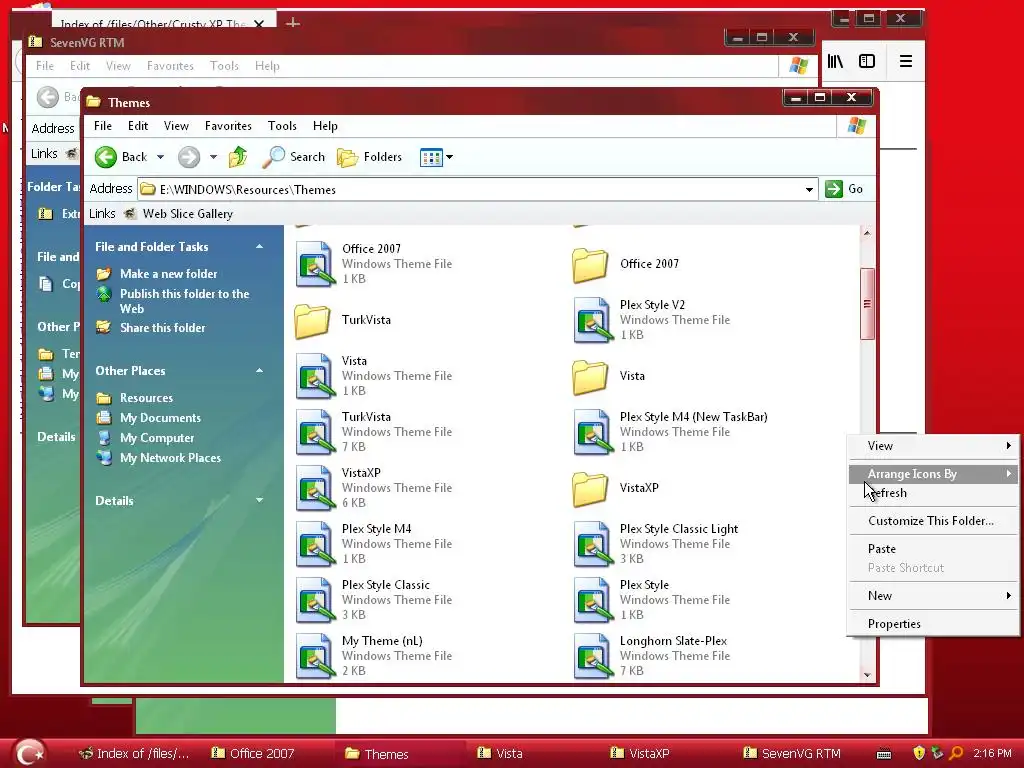The height and width of the screenshot is (768, 1024).
Task: Expand the Address bar dropdown
Action: click(x=809, y=189)
